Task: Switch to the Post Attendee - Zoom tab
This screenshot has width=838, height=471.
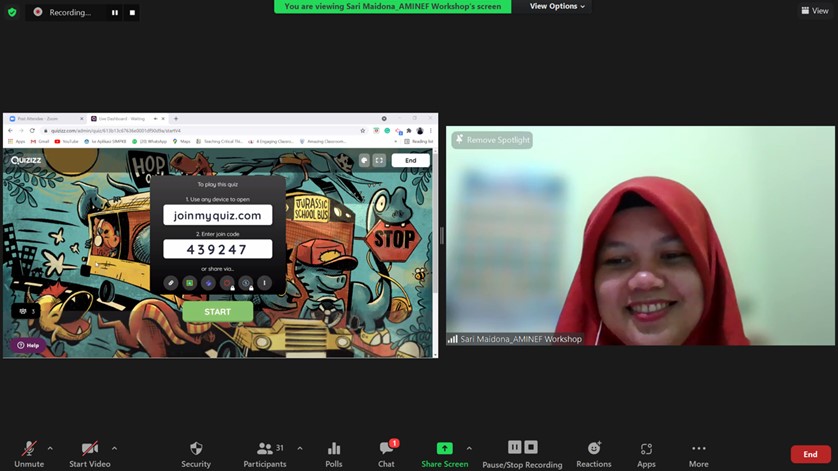Action: (x=45, y=119)
